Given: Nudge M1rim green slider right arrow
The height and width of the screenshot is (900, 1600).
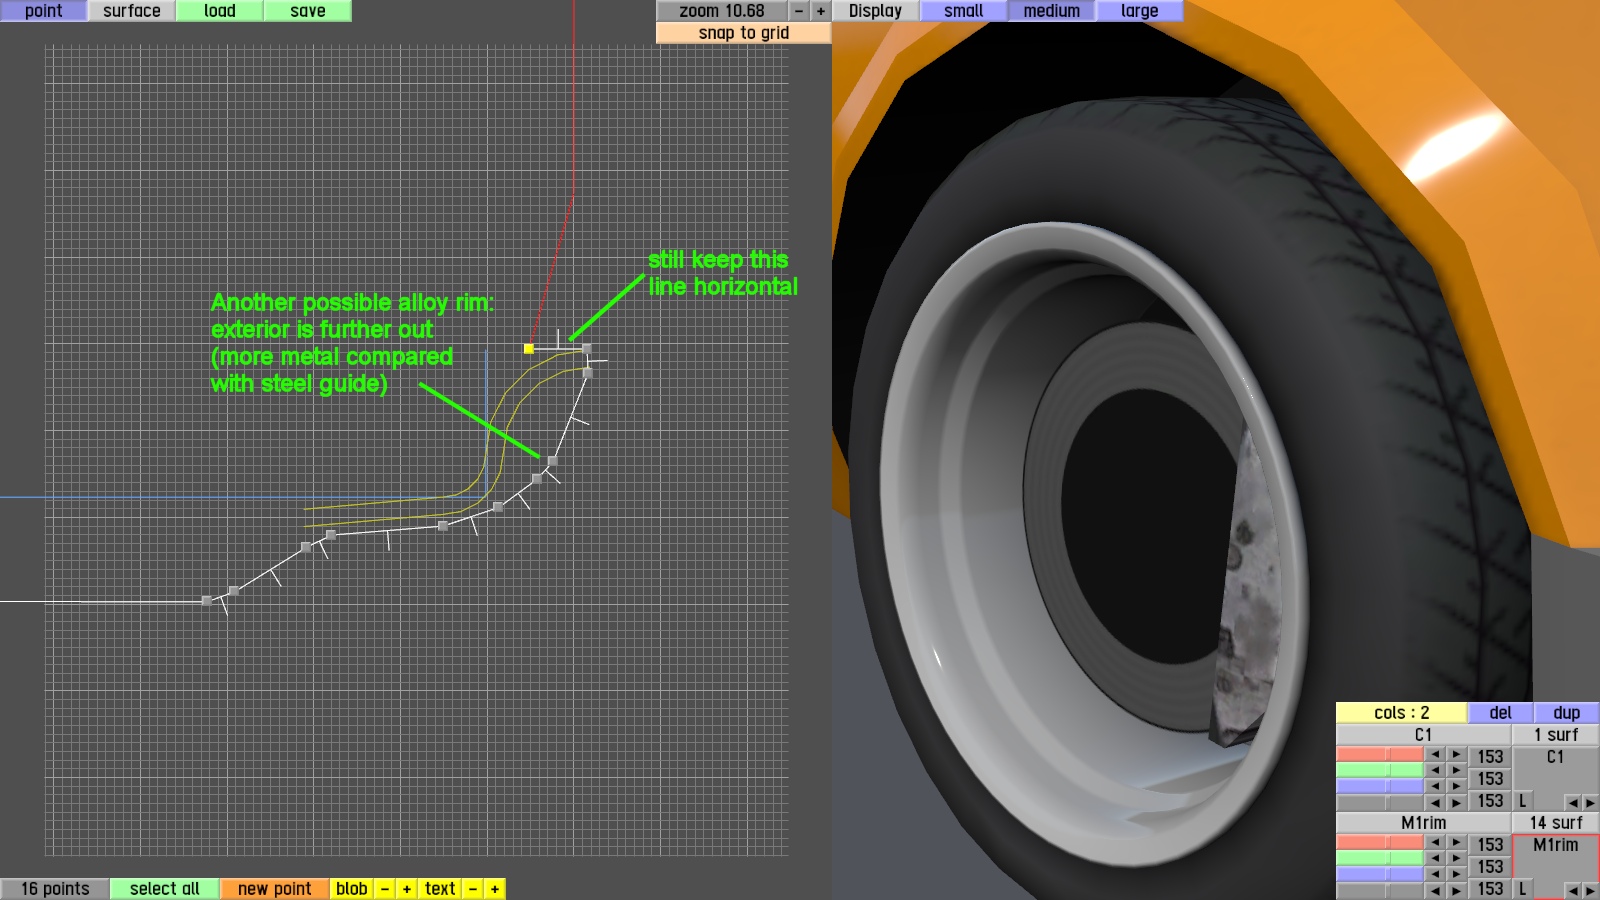Looking at the screenshot, I should point(1457,858).
